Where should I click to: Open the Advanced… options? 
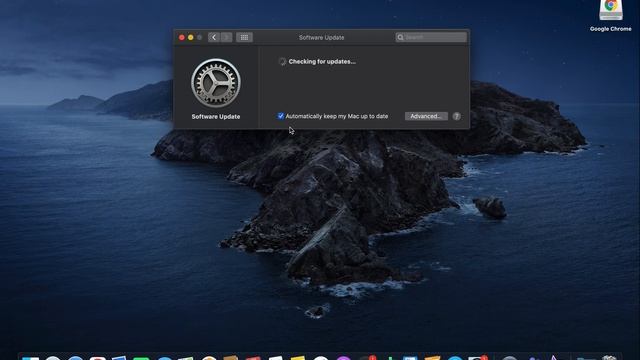[426, 116]
